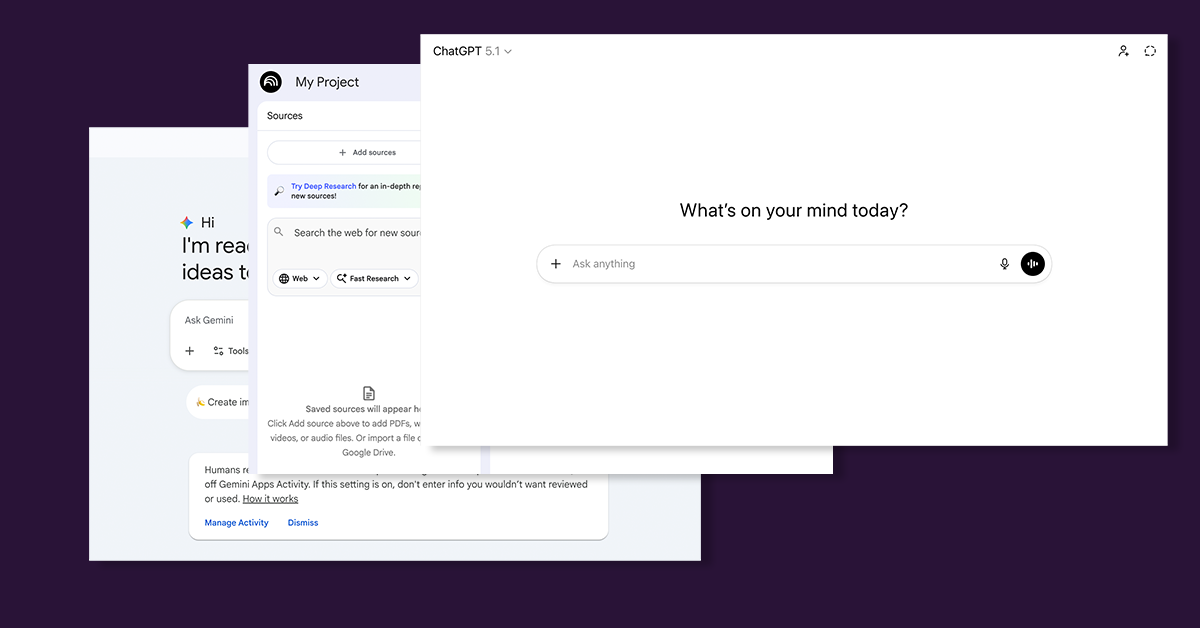The width and height of the screenshot is (1200, 628).
Task: Click Manage Activity in the Gemini notice
Action: pos(236,522)
